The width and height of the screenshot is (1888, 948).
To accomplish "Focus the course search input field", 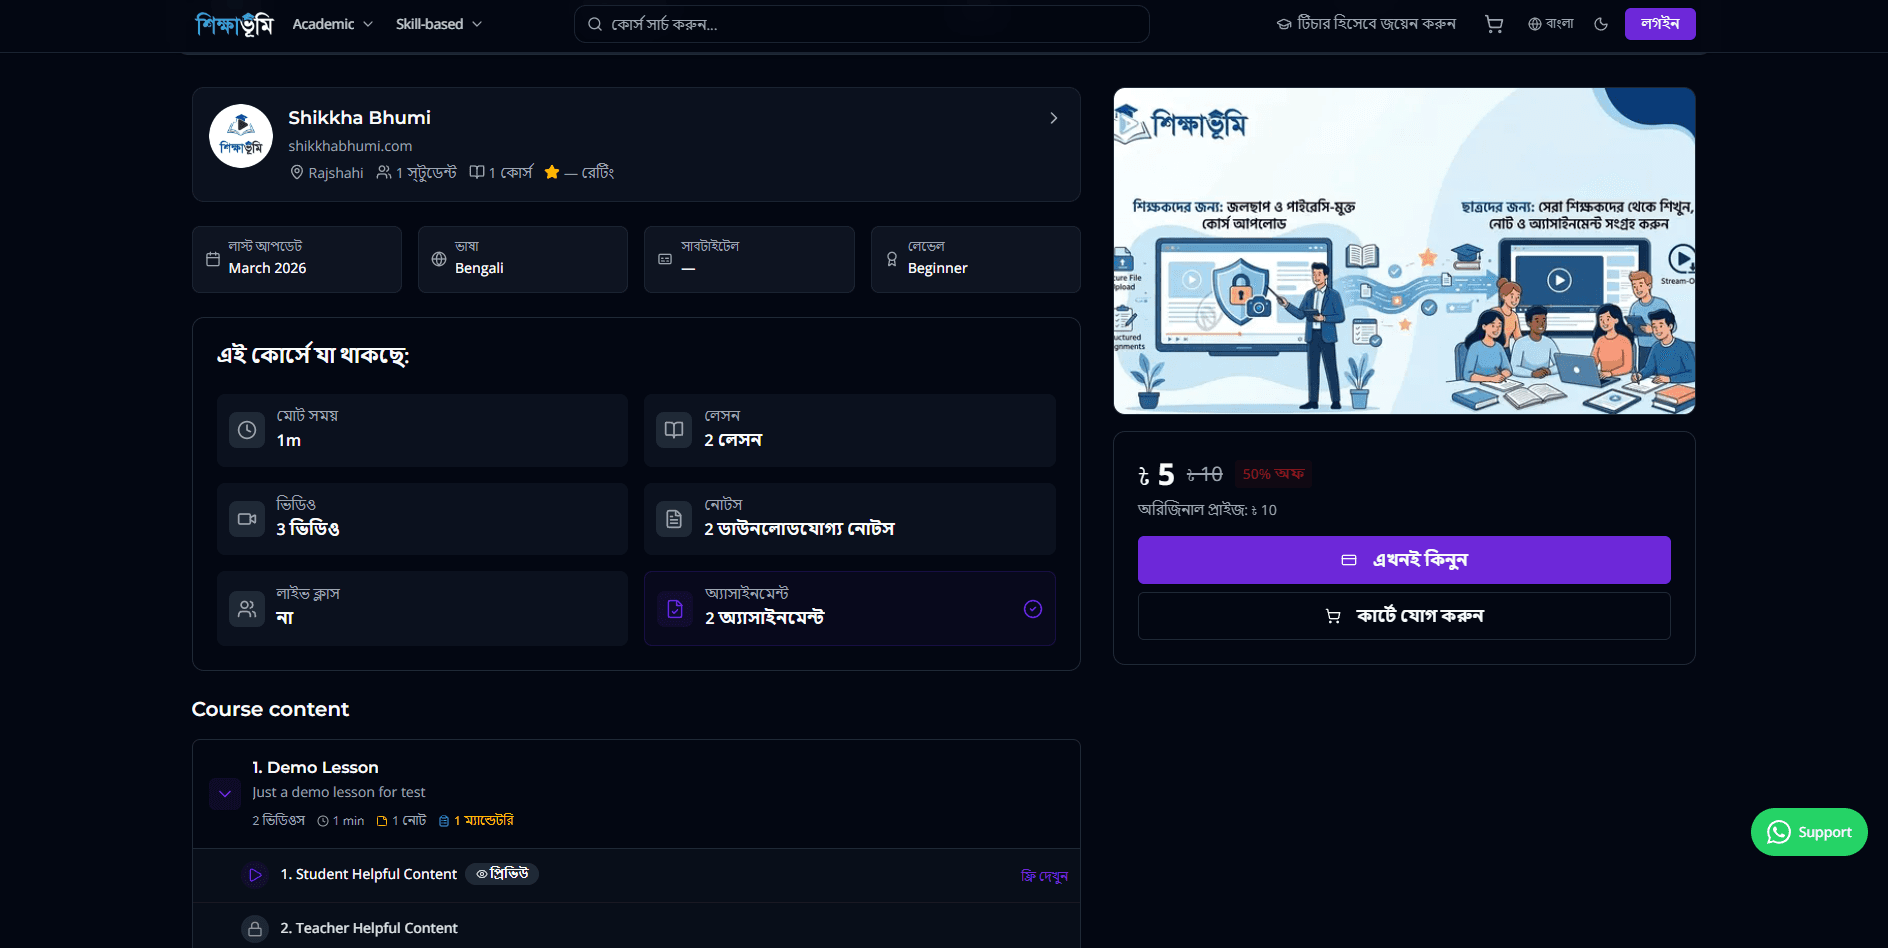I will (x=861, y=24).
